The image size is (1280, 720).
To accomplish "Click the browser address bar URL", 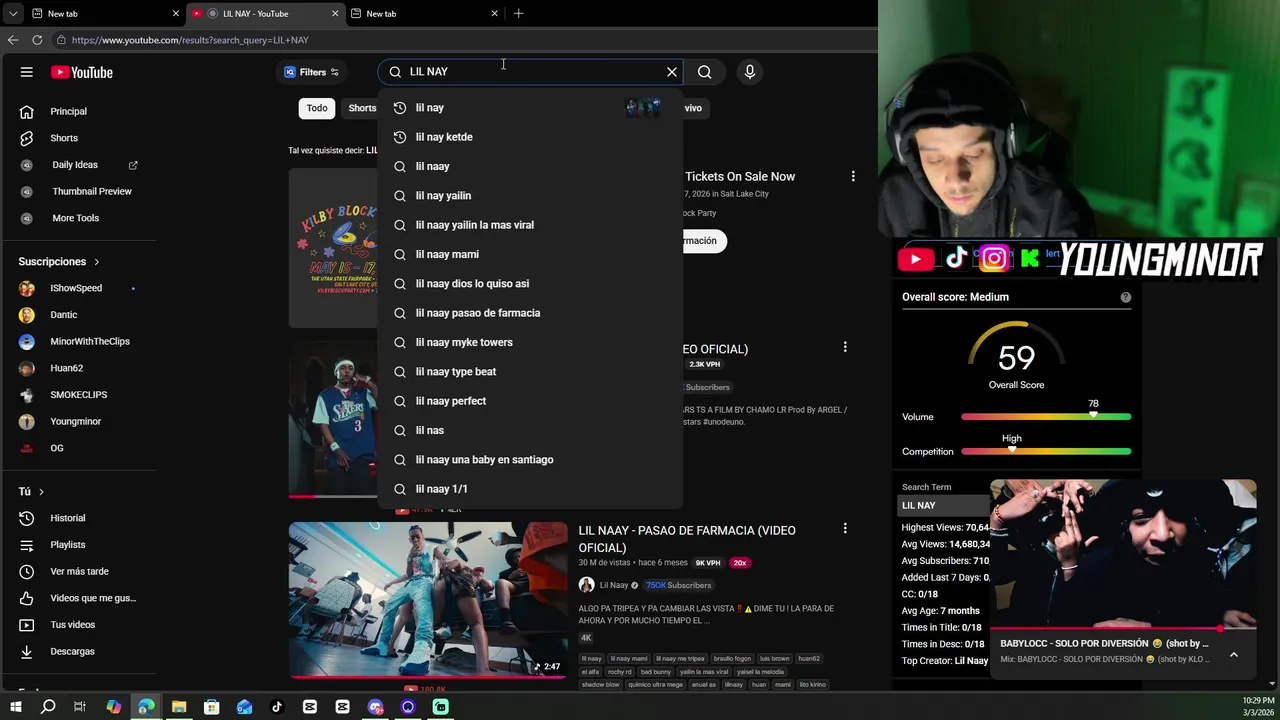I will point(190,40).
